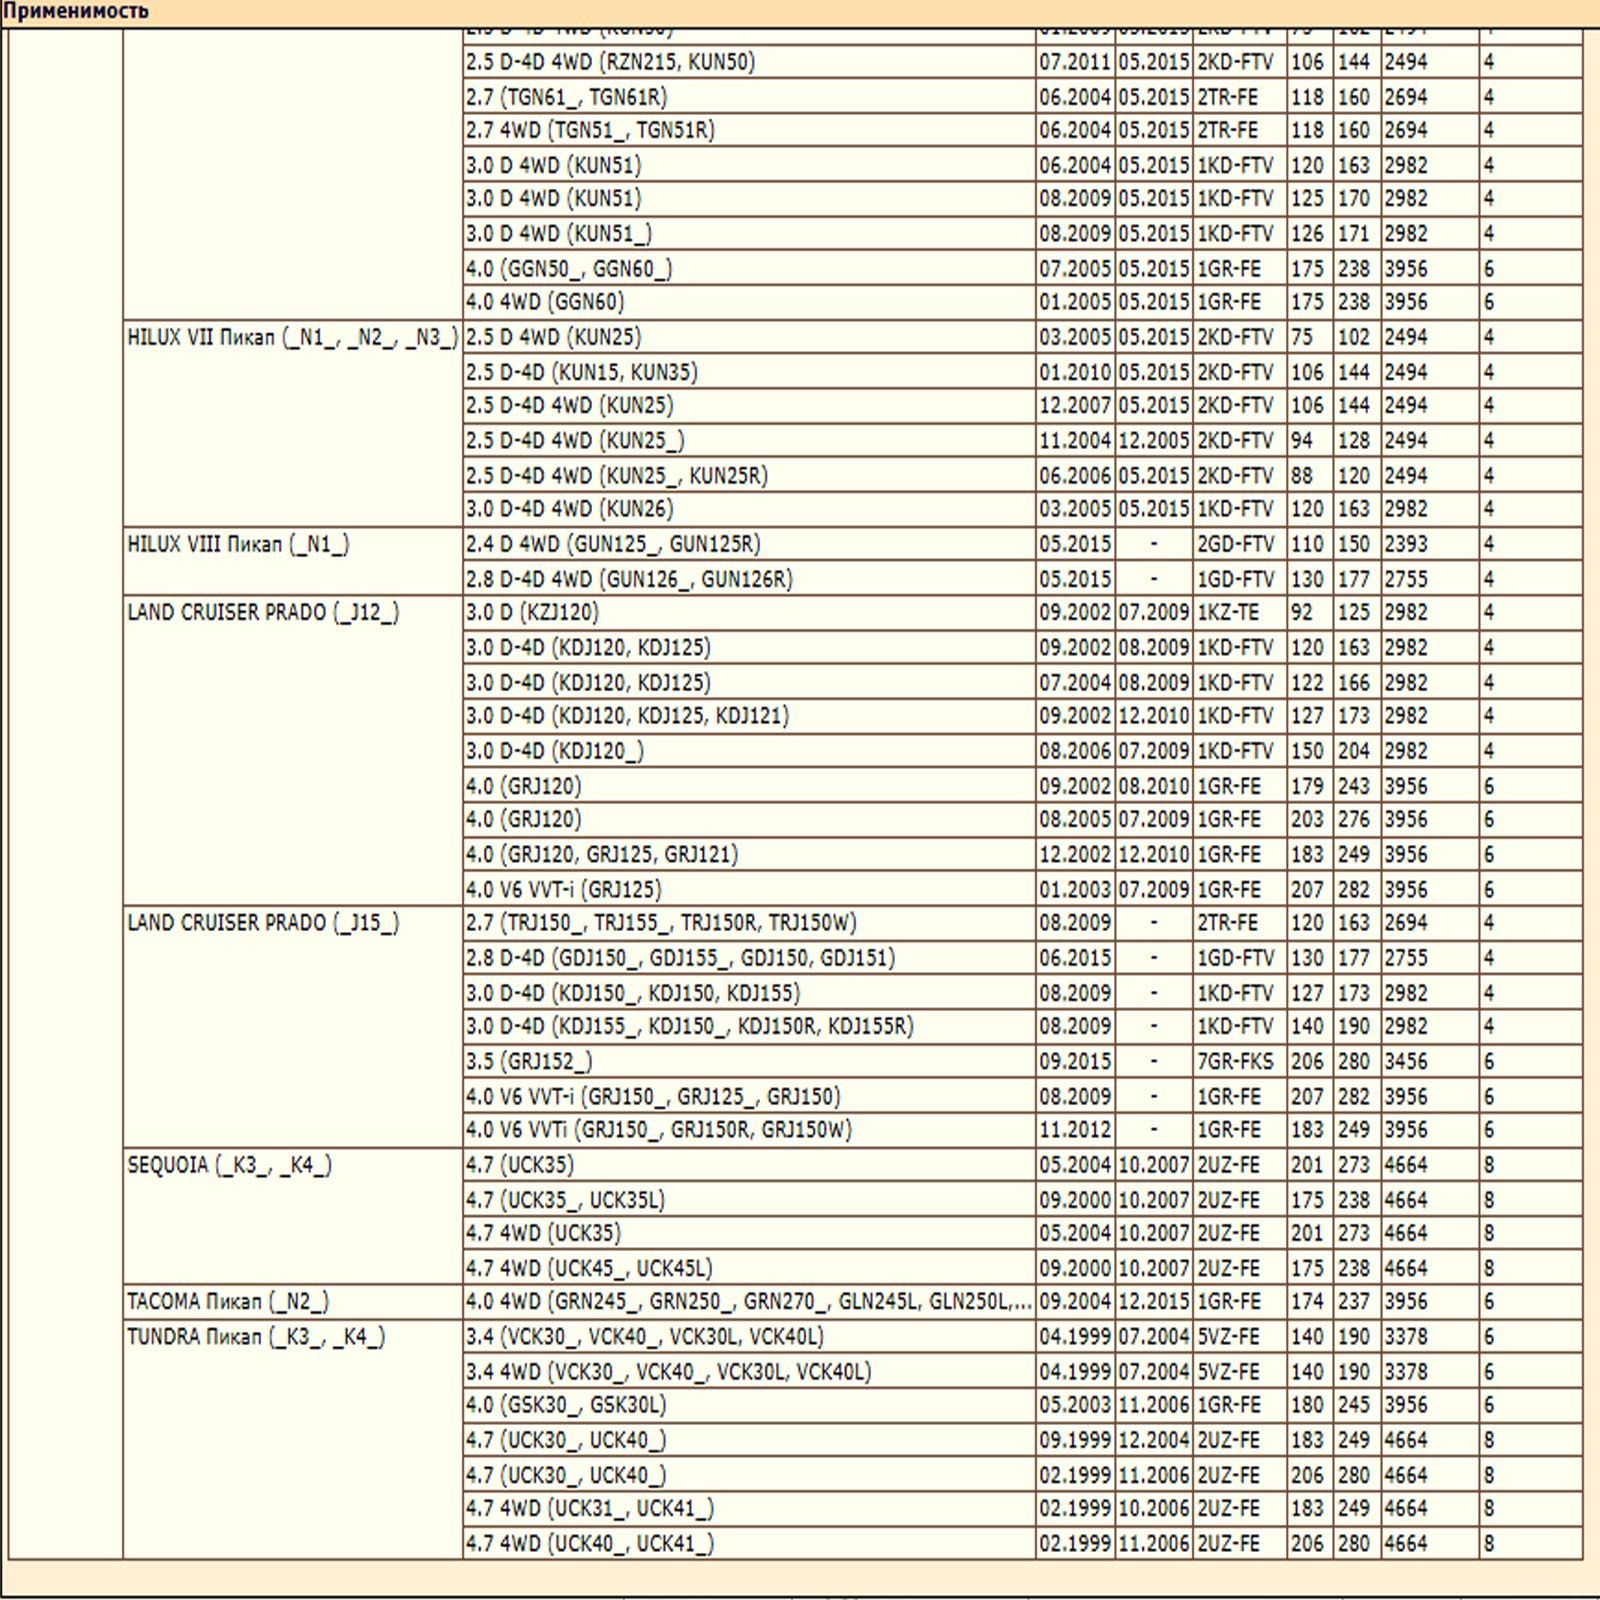
Task: Click the 4.0 (GSK30_, GSK30L) Tundra row
Action: 566,1406
